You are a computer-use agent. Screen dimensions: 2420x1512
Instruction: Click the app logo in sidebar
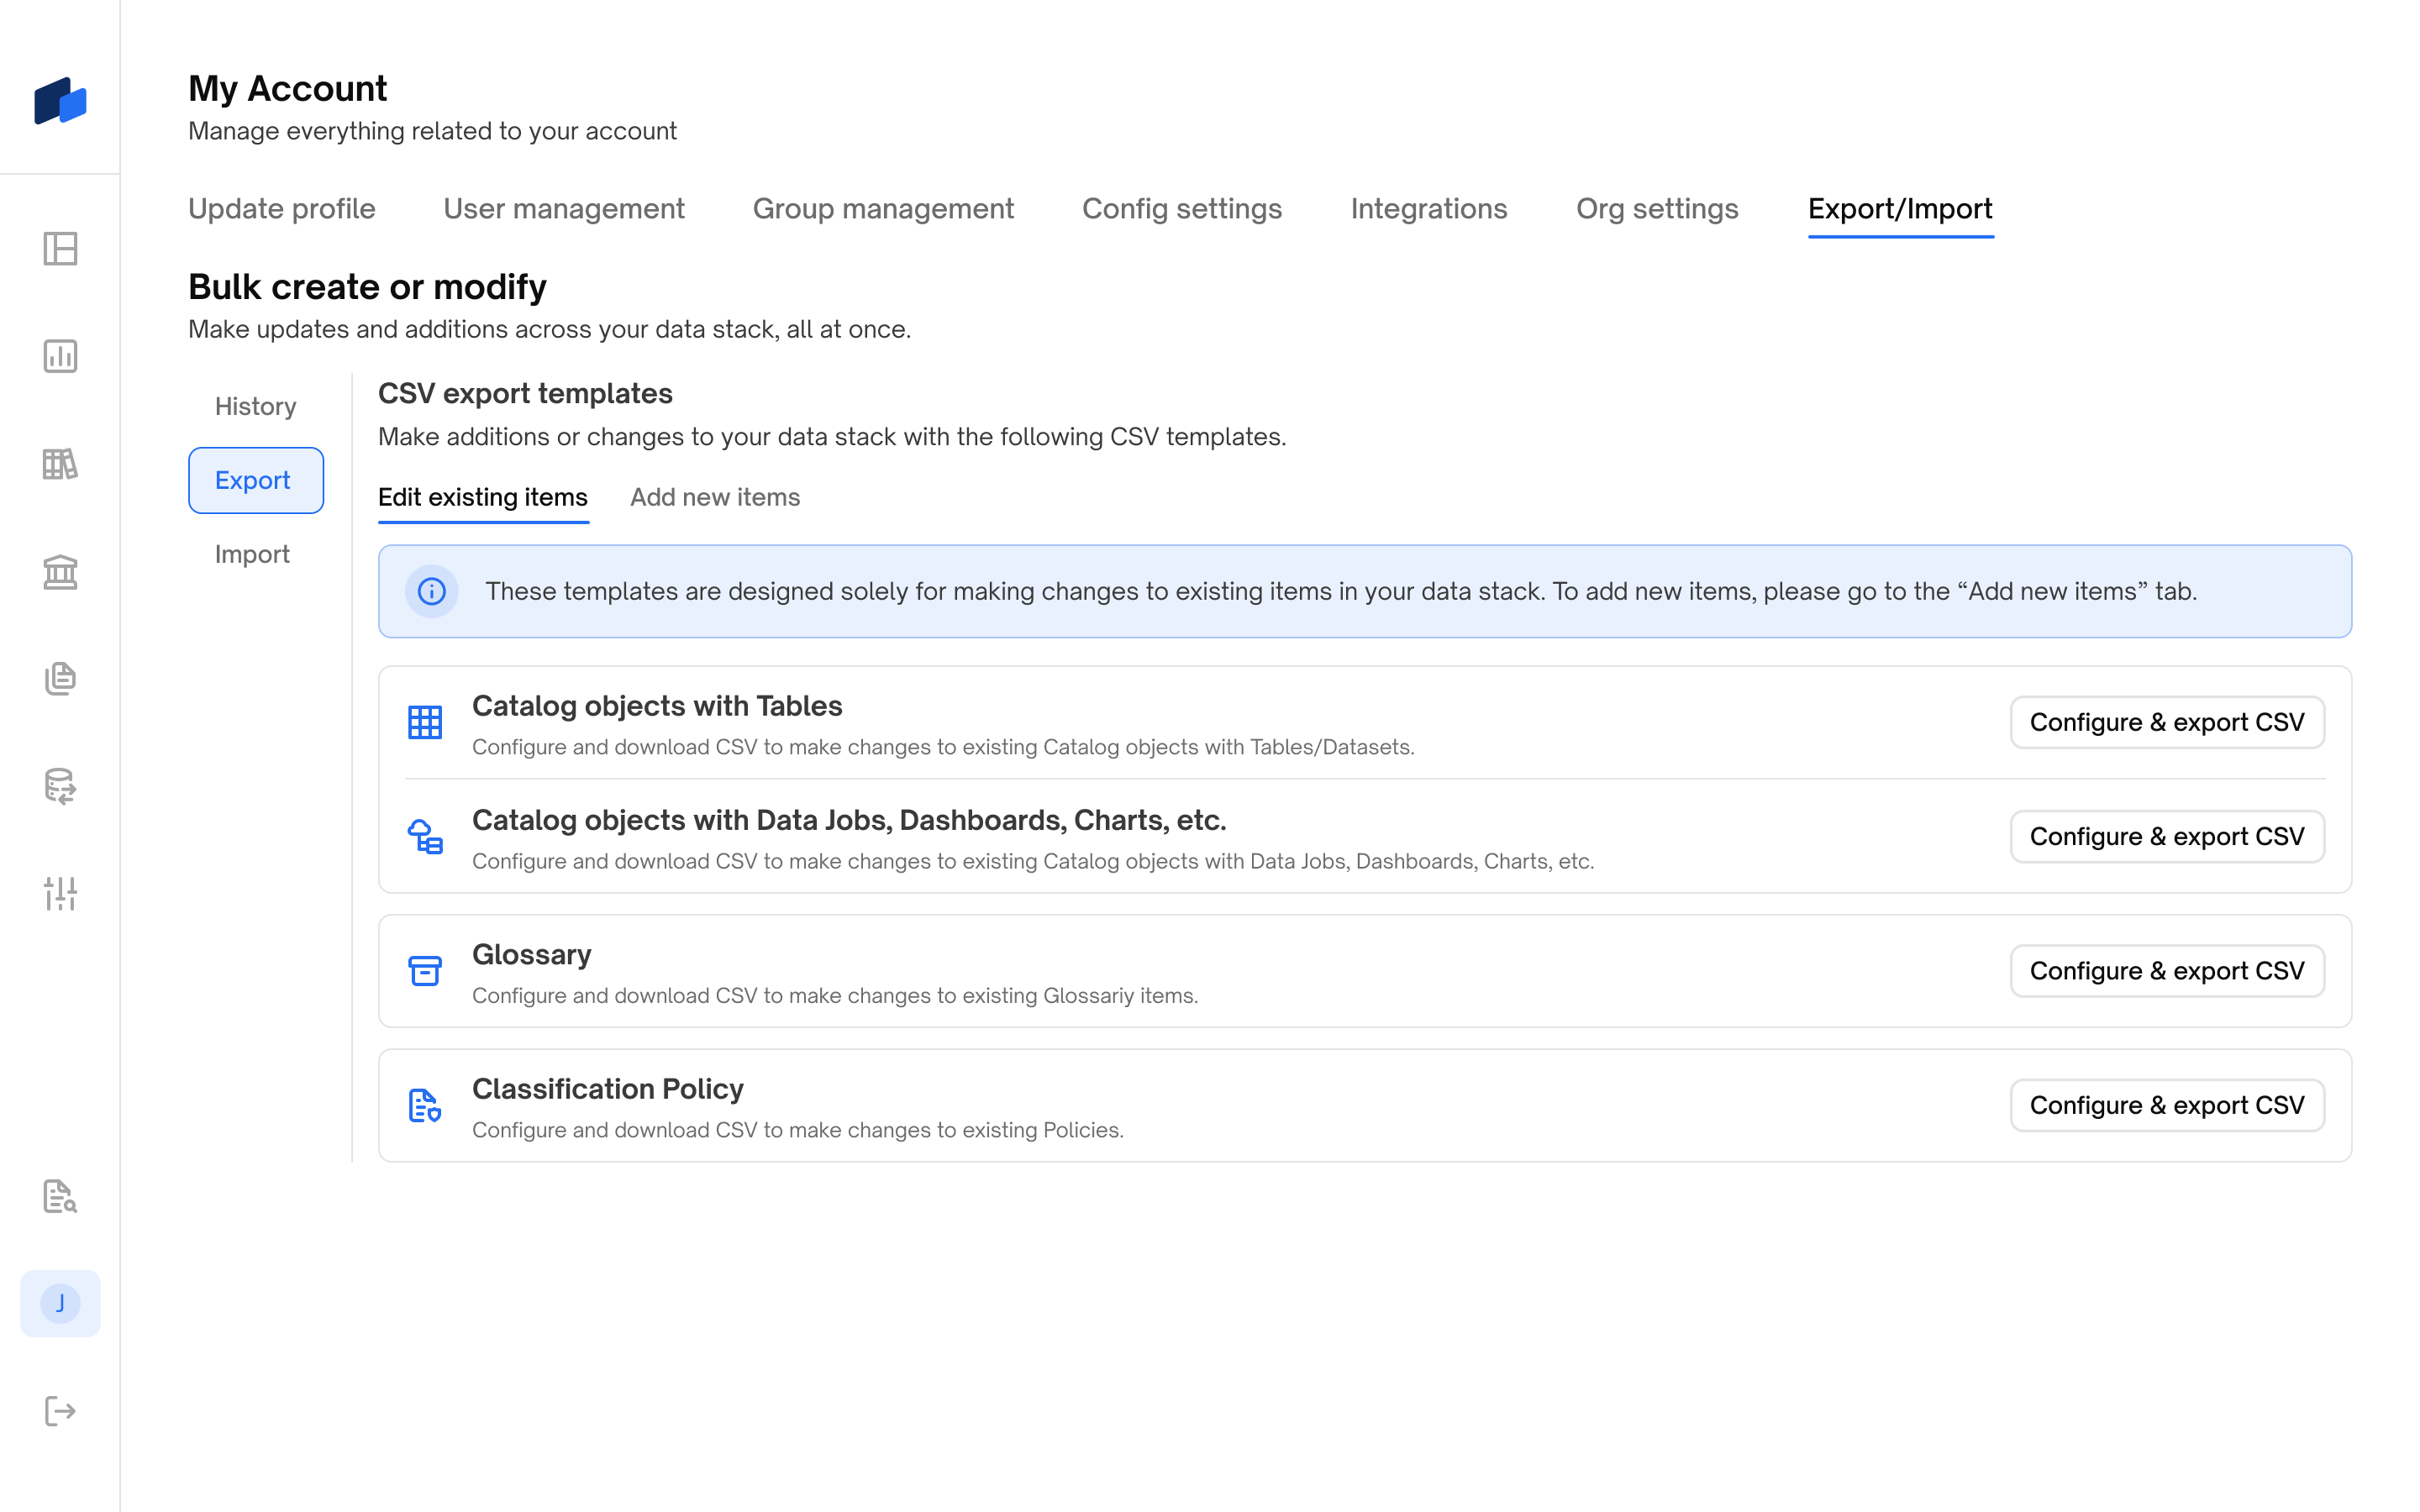tap(60, 101)
